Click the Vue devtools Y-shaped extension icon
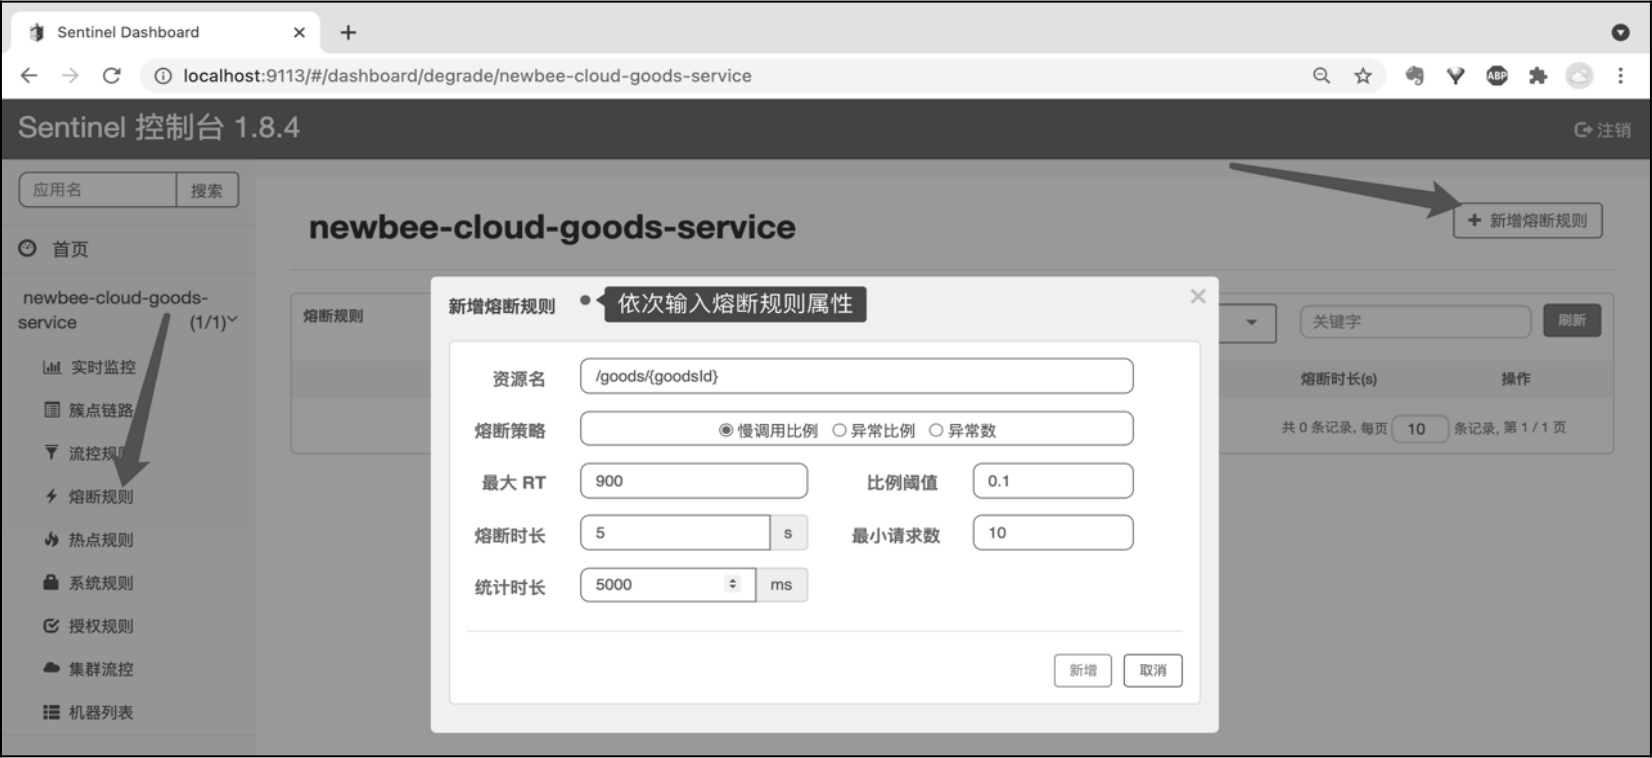Viewport: 1652px width, 758px height. pos(1455,75)
